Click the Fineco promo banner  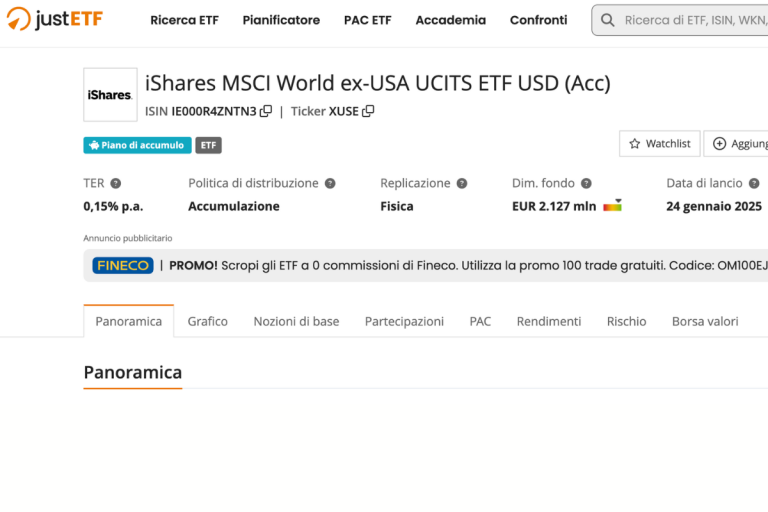point(426,266)
